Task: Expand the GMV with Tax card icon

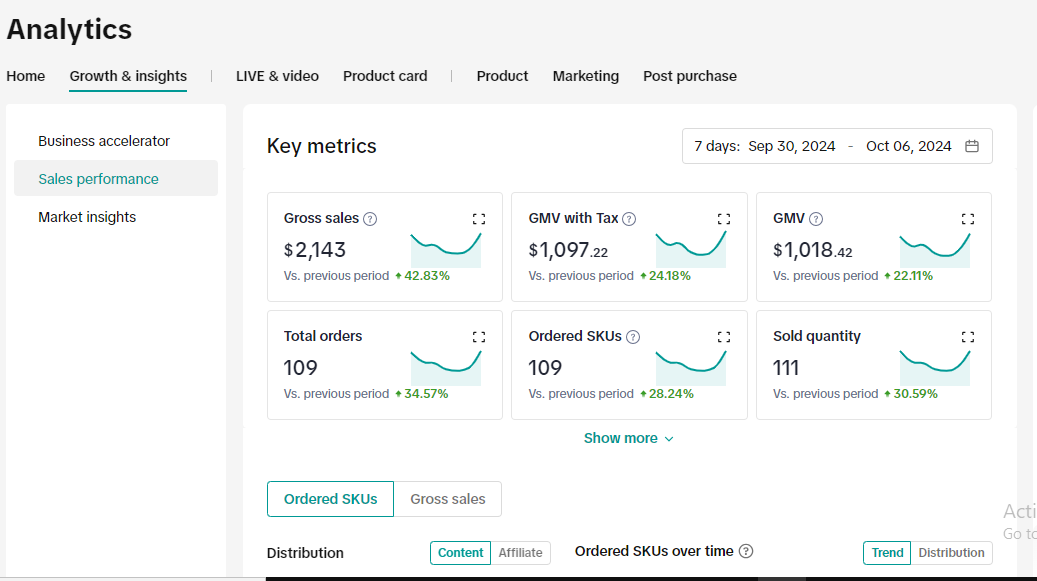Action: [724, 219]
